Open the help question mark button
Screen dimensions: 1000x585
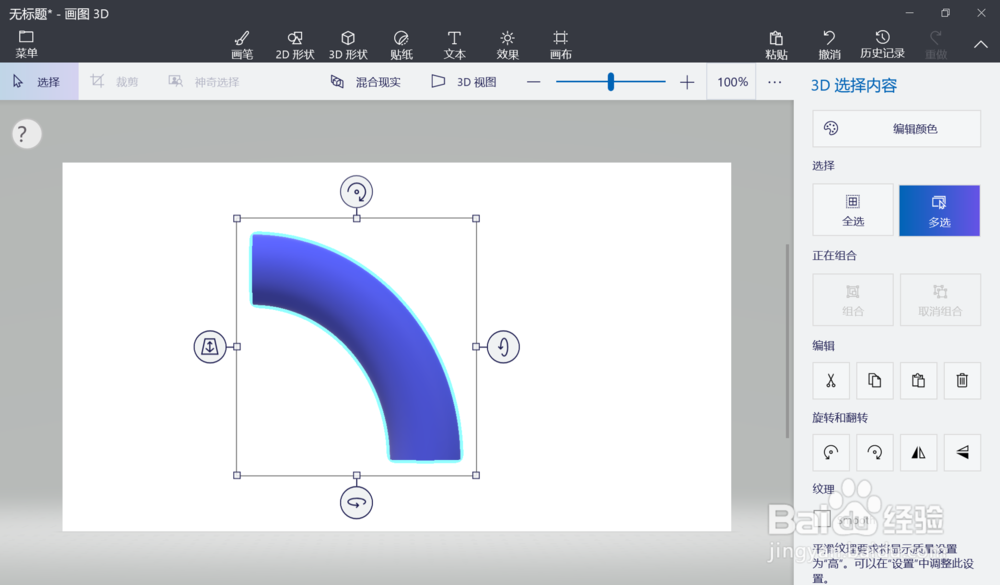pos(26,134)
